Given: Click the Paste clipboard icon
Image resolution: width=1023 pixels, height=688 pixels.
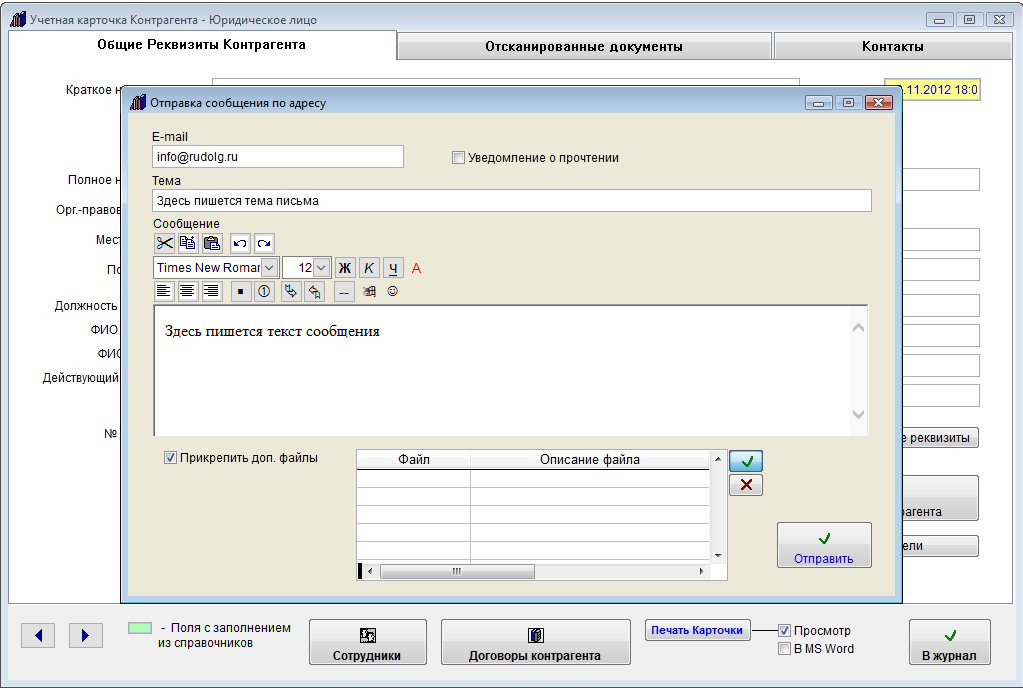Looking at the screenshot, I should pyautogui.click(x=212, y=243).
